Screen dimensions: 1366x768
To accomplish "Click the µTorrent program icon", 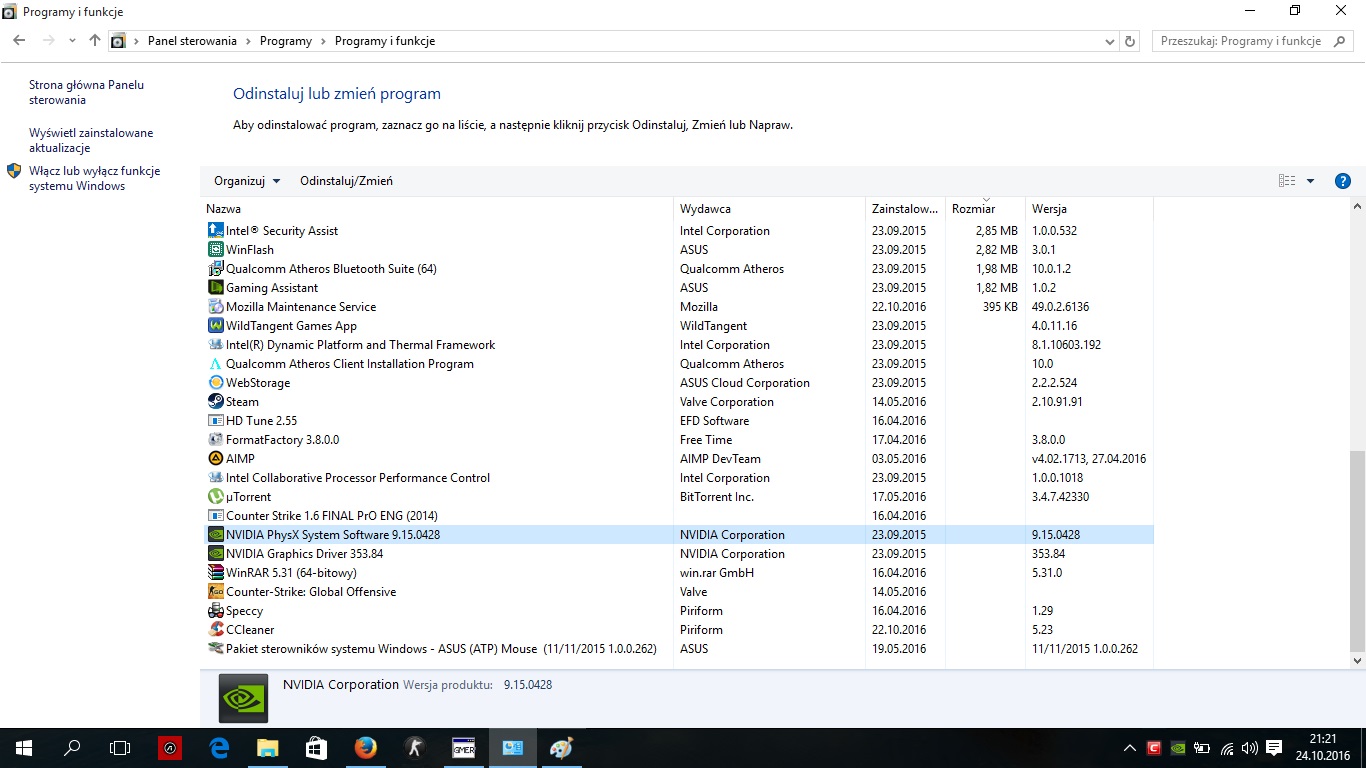I will pos(215,497).
